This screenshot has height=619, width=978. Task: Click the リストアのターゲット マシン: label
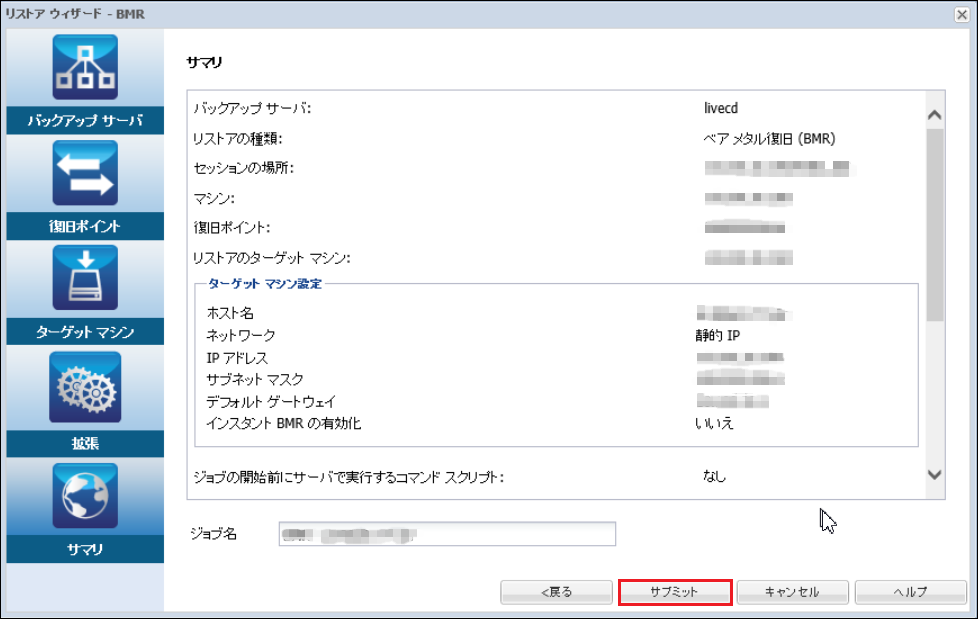[x=272, y=258]
